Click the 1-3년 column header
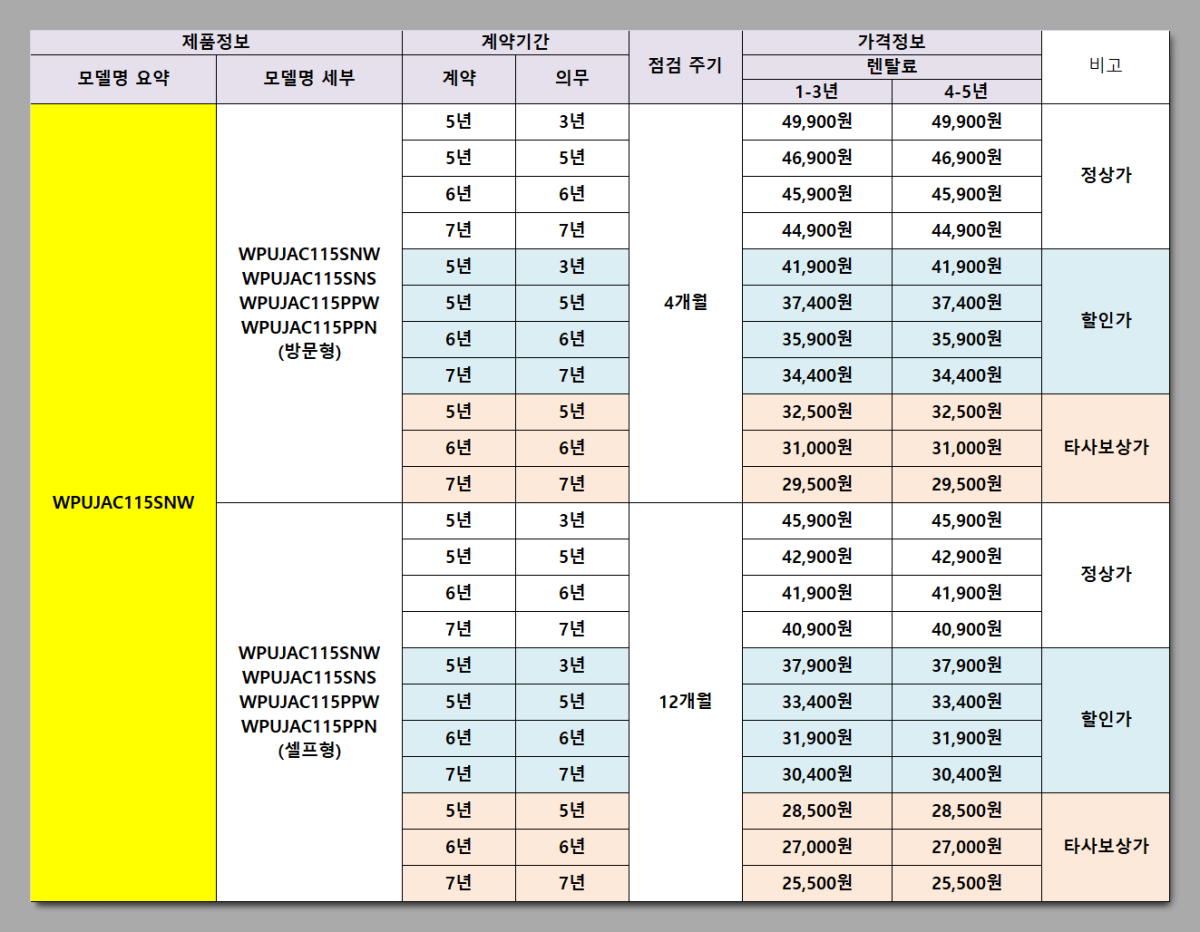Viewport: 1200px width, 932px height. click(817, 91)
